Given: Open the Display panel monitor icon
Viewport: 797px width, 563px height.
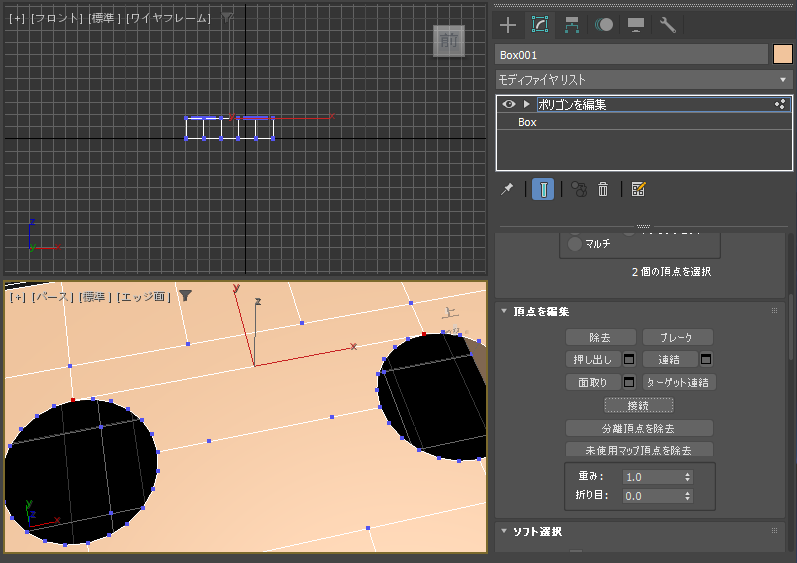Looking at the screenshot, I should pos(636,24).
